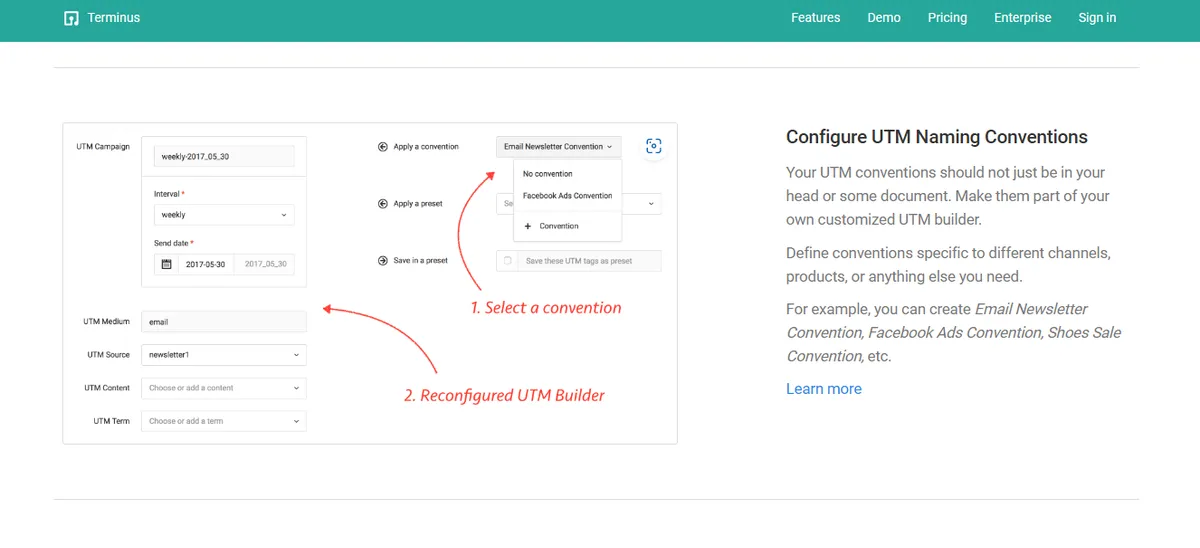Check the Save these UTM tags as preset box
This screenshot has width=1200, height=548.
tap(508, 261)
